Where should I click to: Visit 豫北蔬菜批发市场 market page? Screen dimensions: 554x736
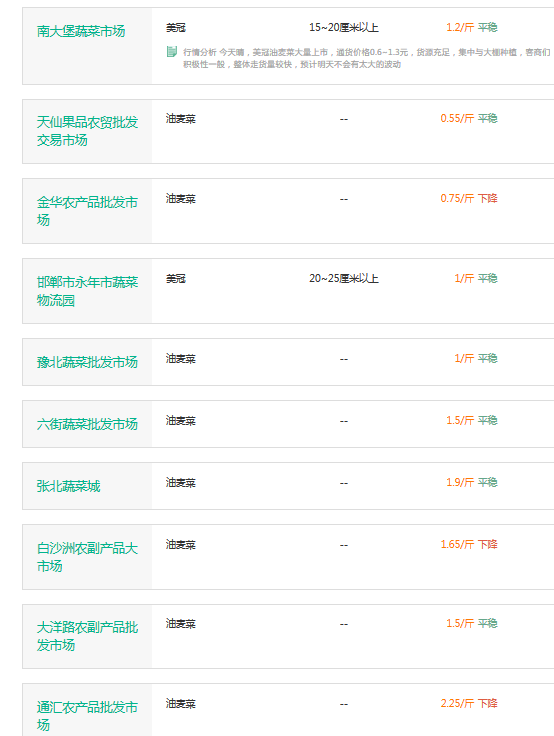pos(87,362)
